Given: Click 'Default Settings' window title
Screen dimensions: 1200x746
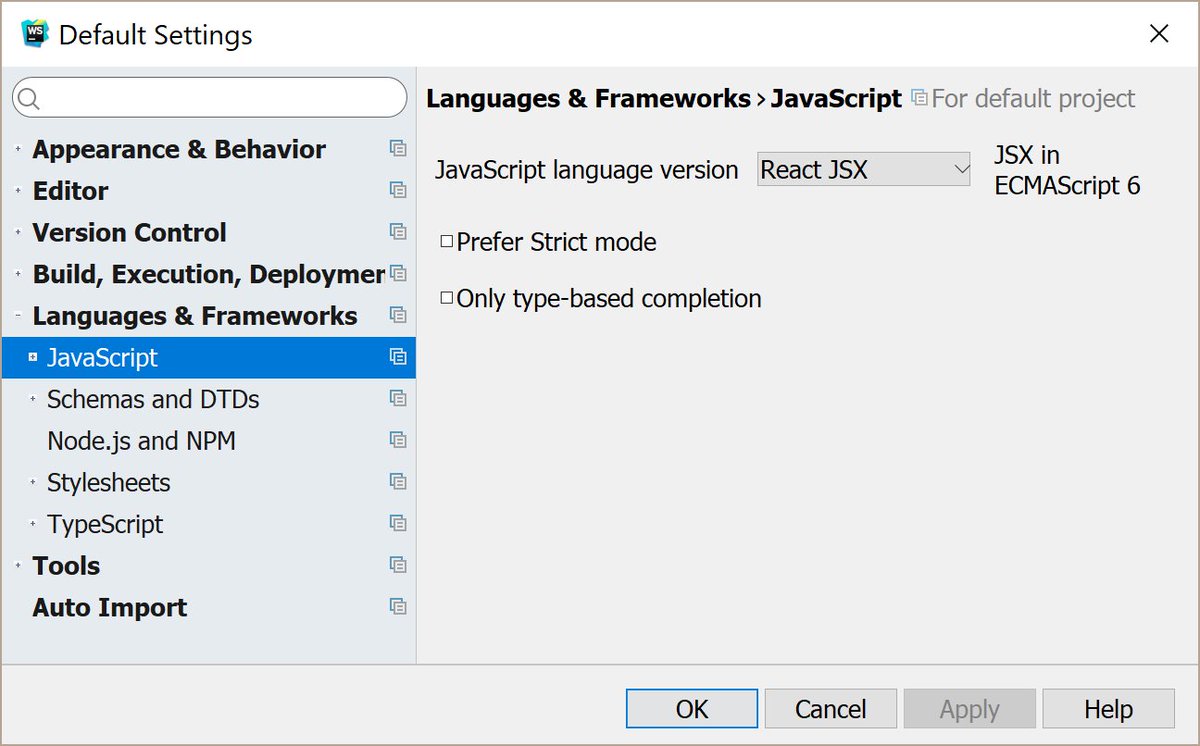Looking at the screenshot, I should click(155, 35).
